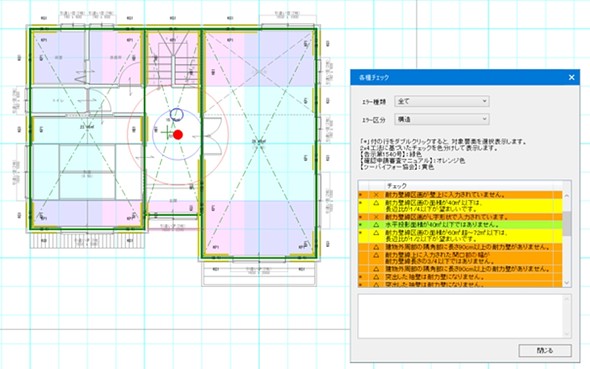Click the check list scrollbar up arrow
590x369 pixels.
[567, 196]
